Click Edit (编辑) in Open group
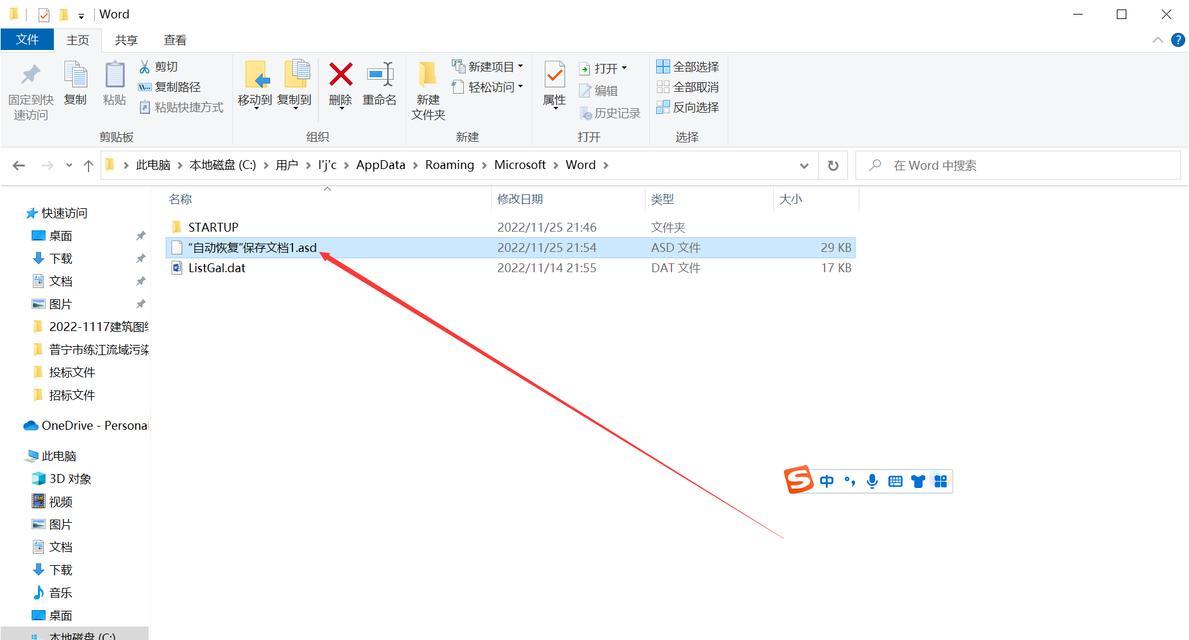 598,91
